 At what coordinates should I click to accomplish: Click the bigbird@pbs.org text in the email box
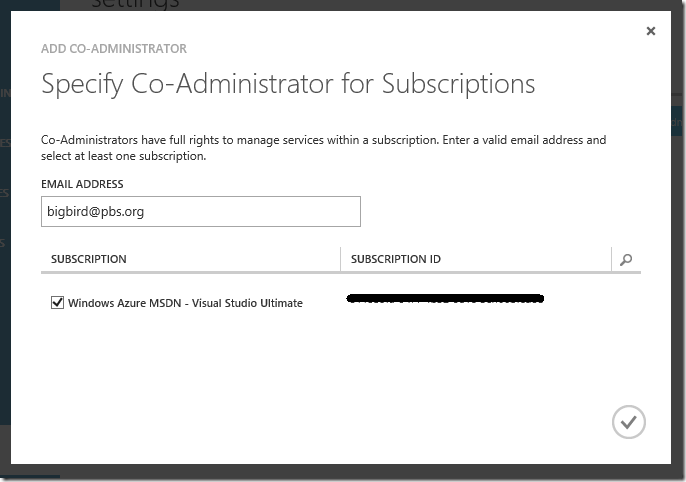click(x=95, y=212)
